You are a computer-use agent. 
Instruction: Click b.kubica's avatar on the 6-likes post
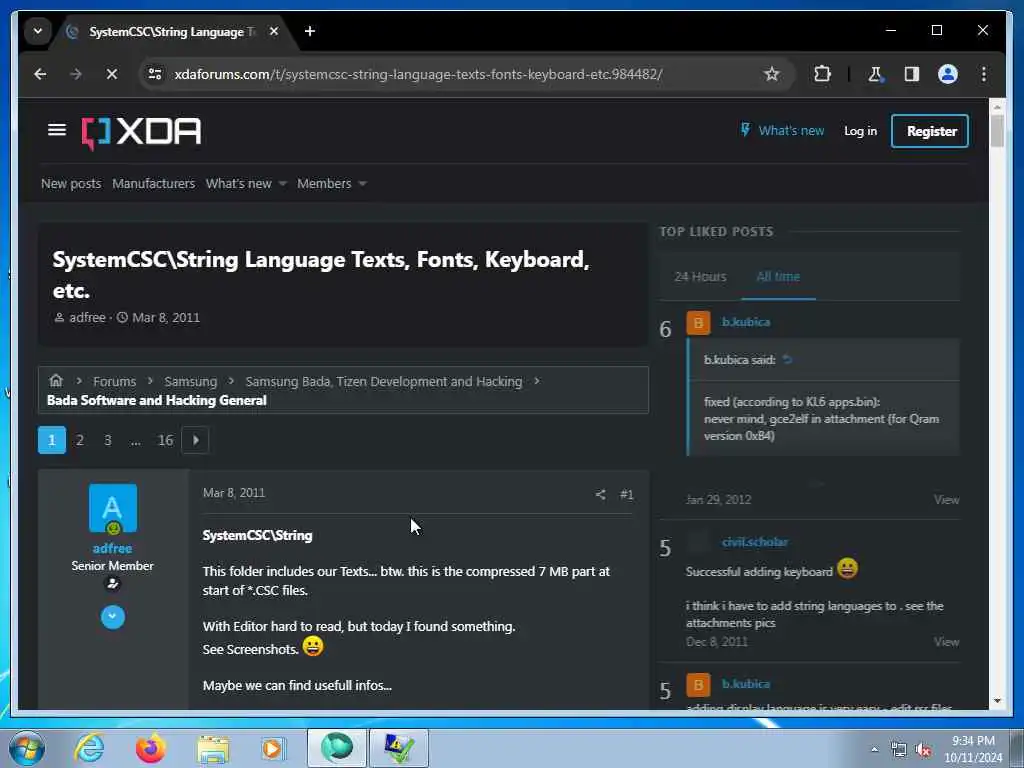(x=698, y=323)
